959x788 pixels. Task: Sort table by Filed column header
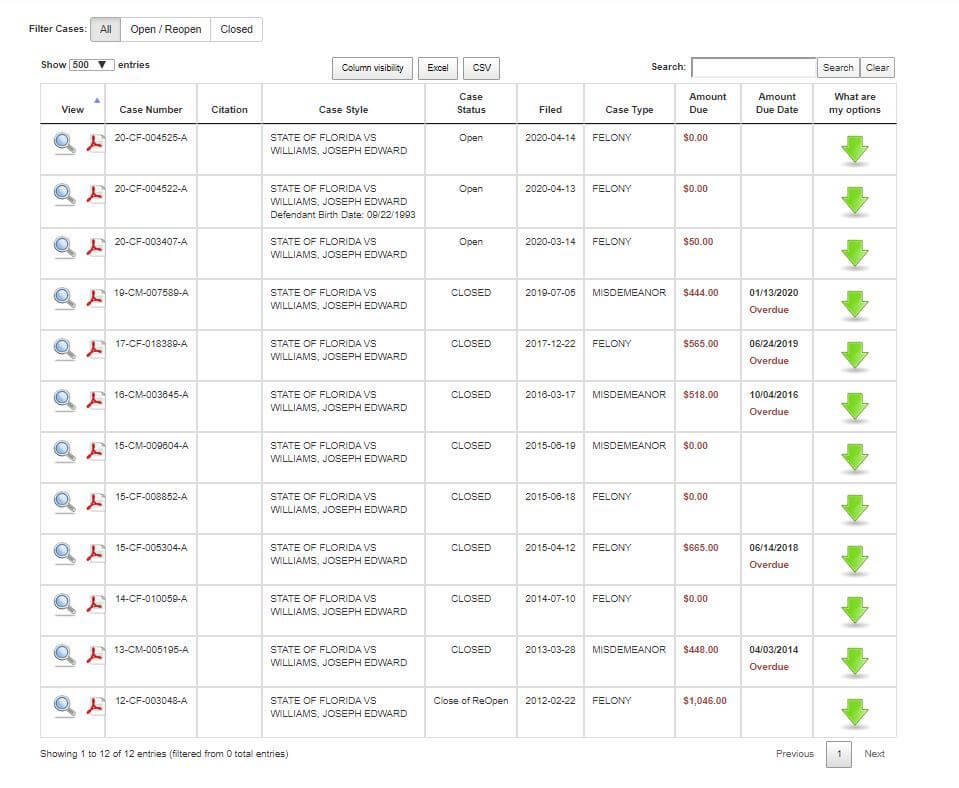[x=550, y=109]
